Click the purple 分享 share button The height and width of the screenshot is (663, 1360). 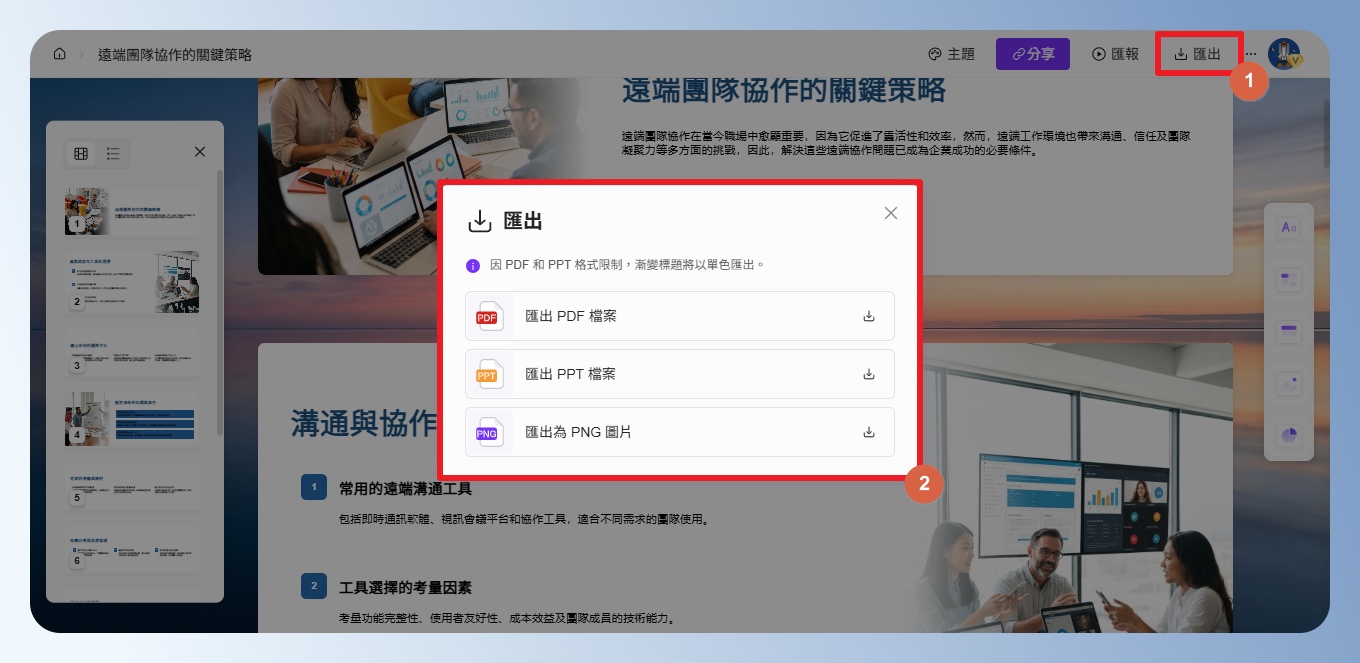coord(1032,54)
